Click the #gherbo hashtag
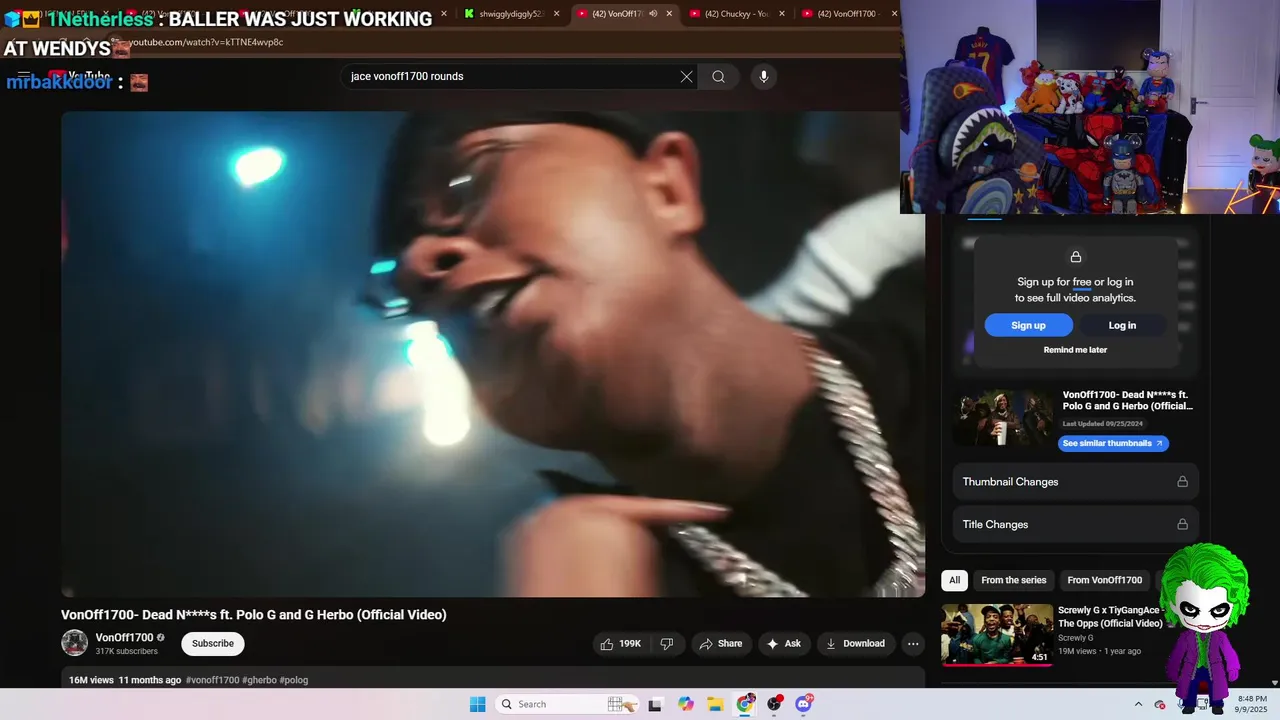Image resolution: width=1280 pixels, height=720 pixels. tap(259, 680)
